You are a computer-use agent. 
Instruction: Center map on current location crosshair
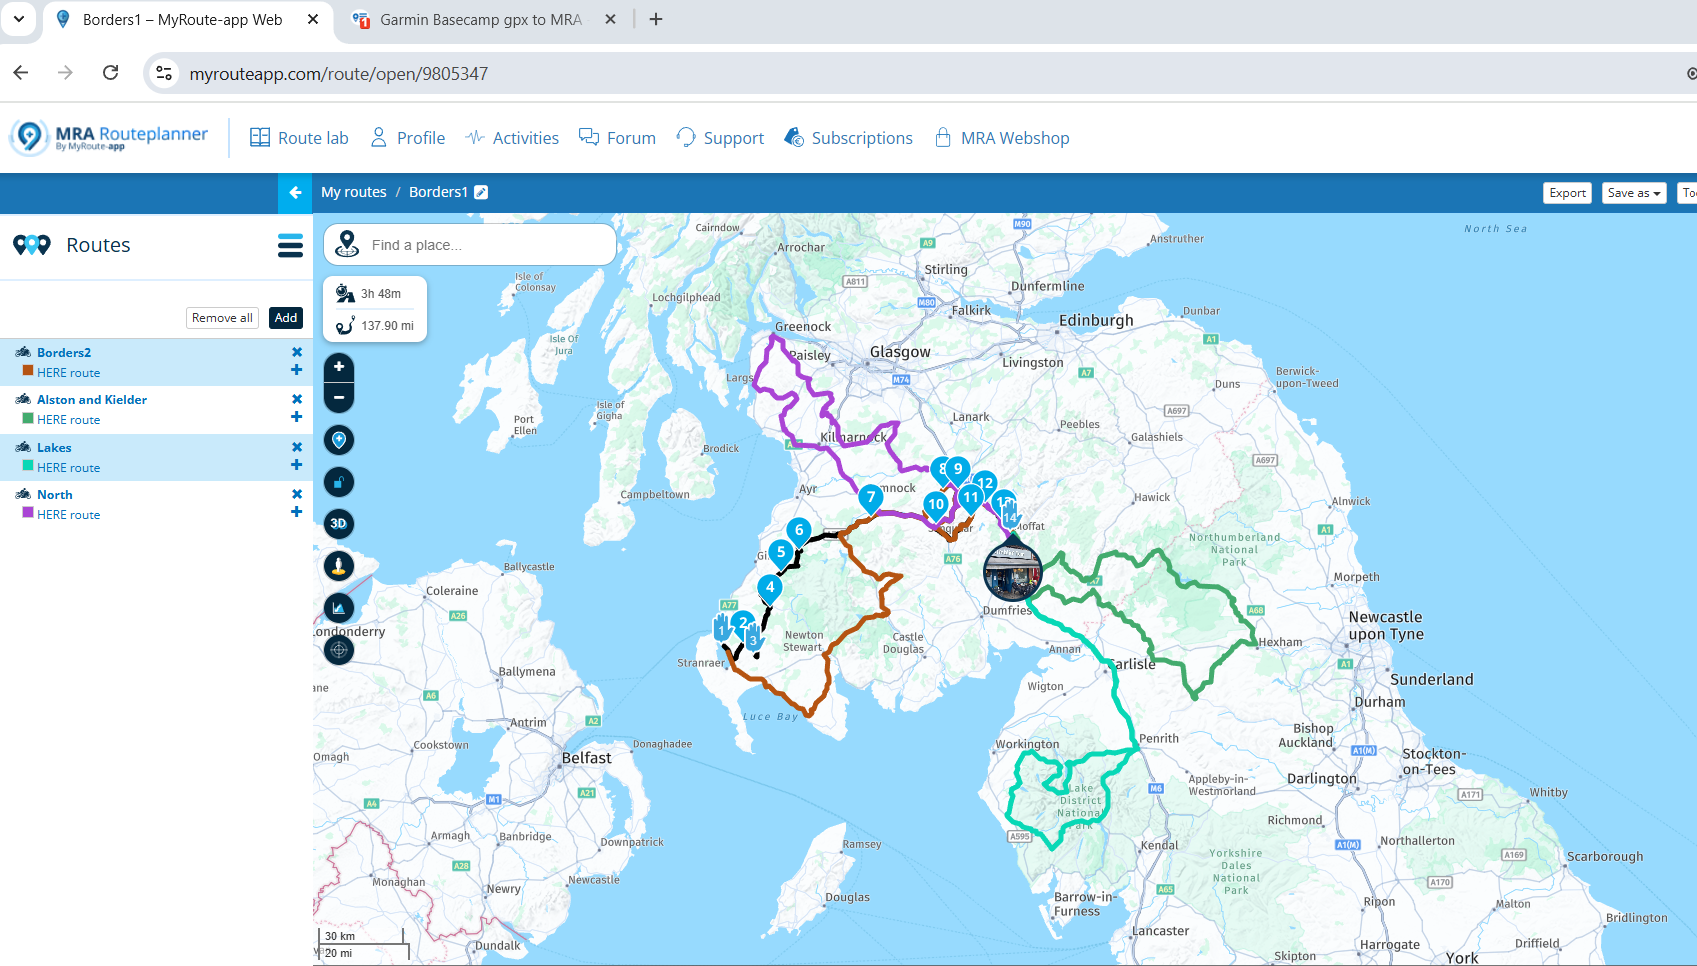(x=339, y=650)
